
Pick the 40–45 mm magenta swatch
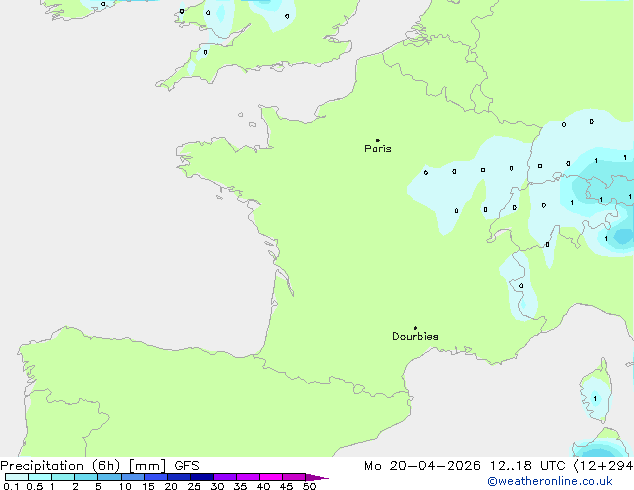[271, 477]
